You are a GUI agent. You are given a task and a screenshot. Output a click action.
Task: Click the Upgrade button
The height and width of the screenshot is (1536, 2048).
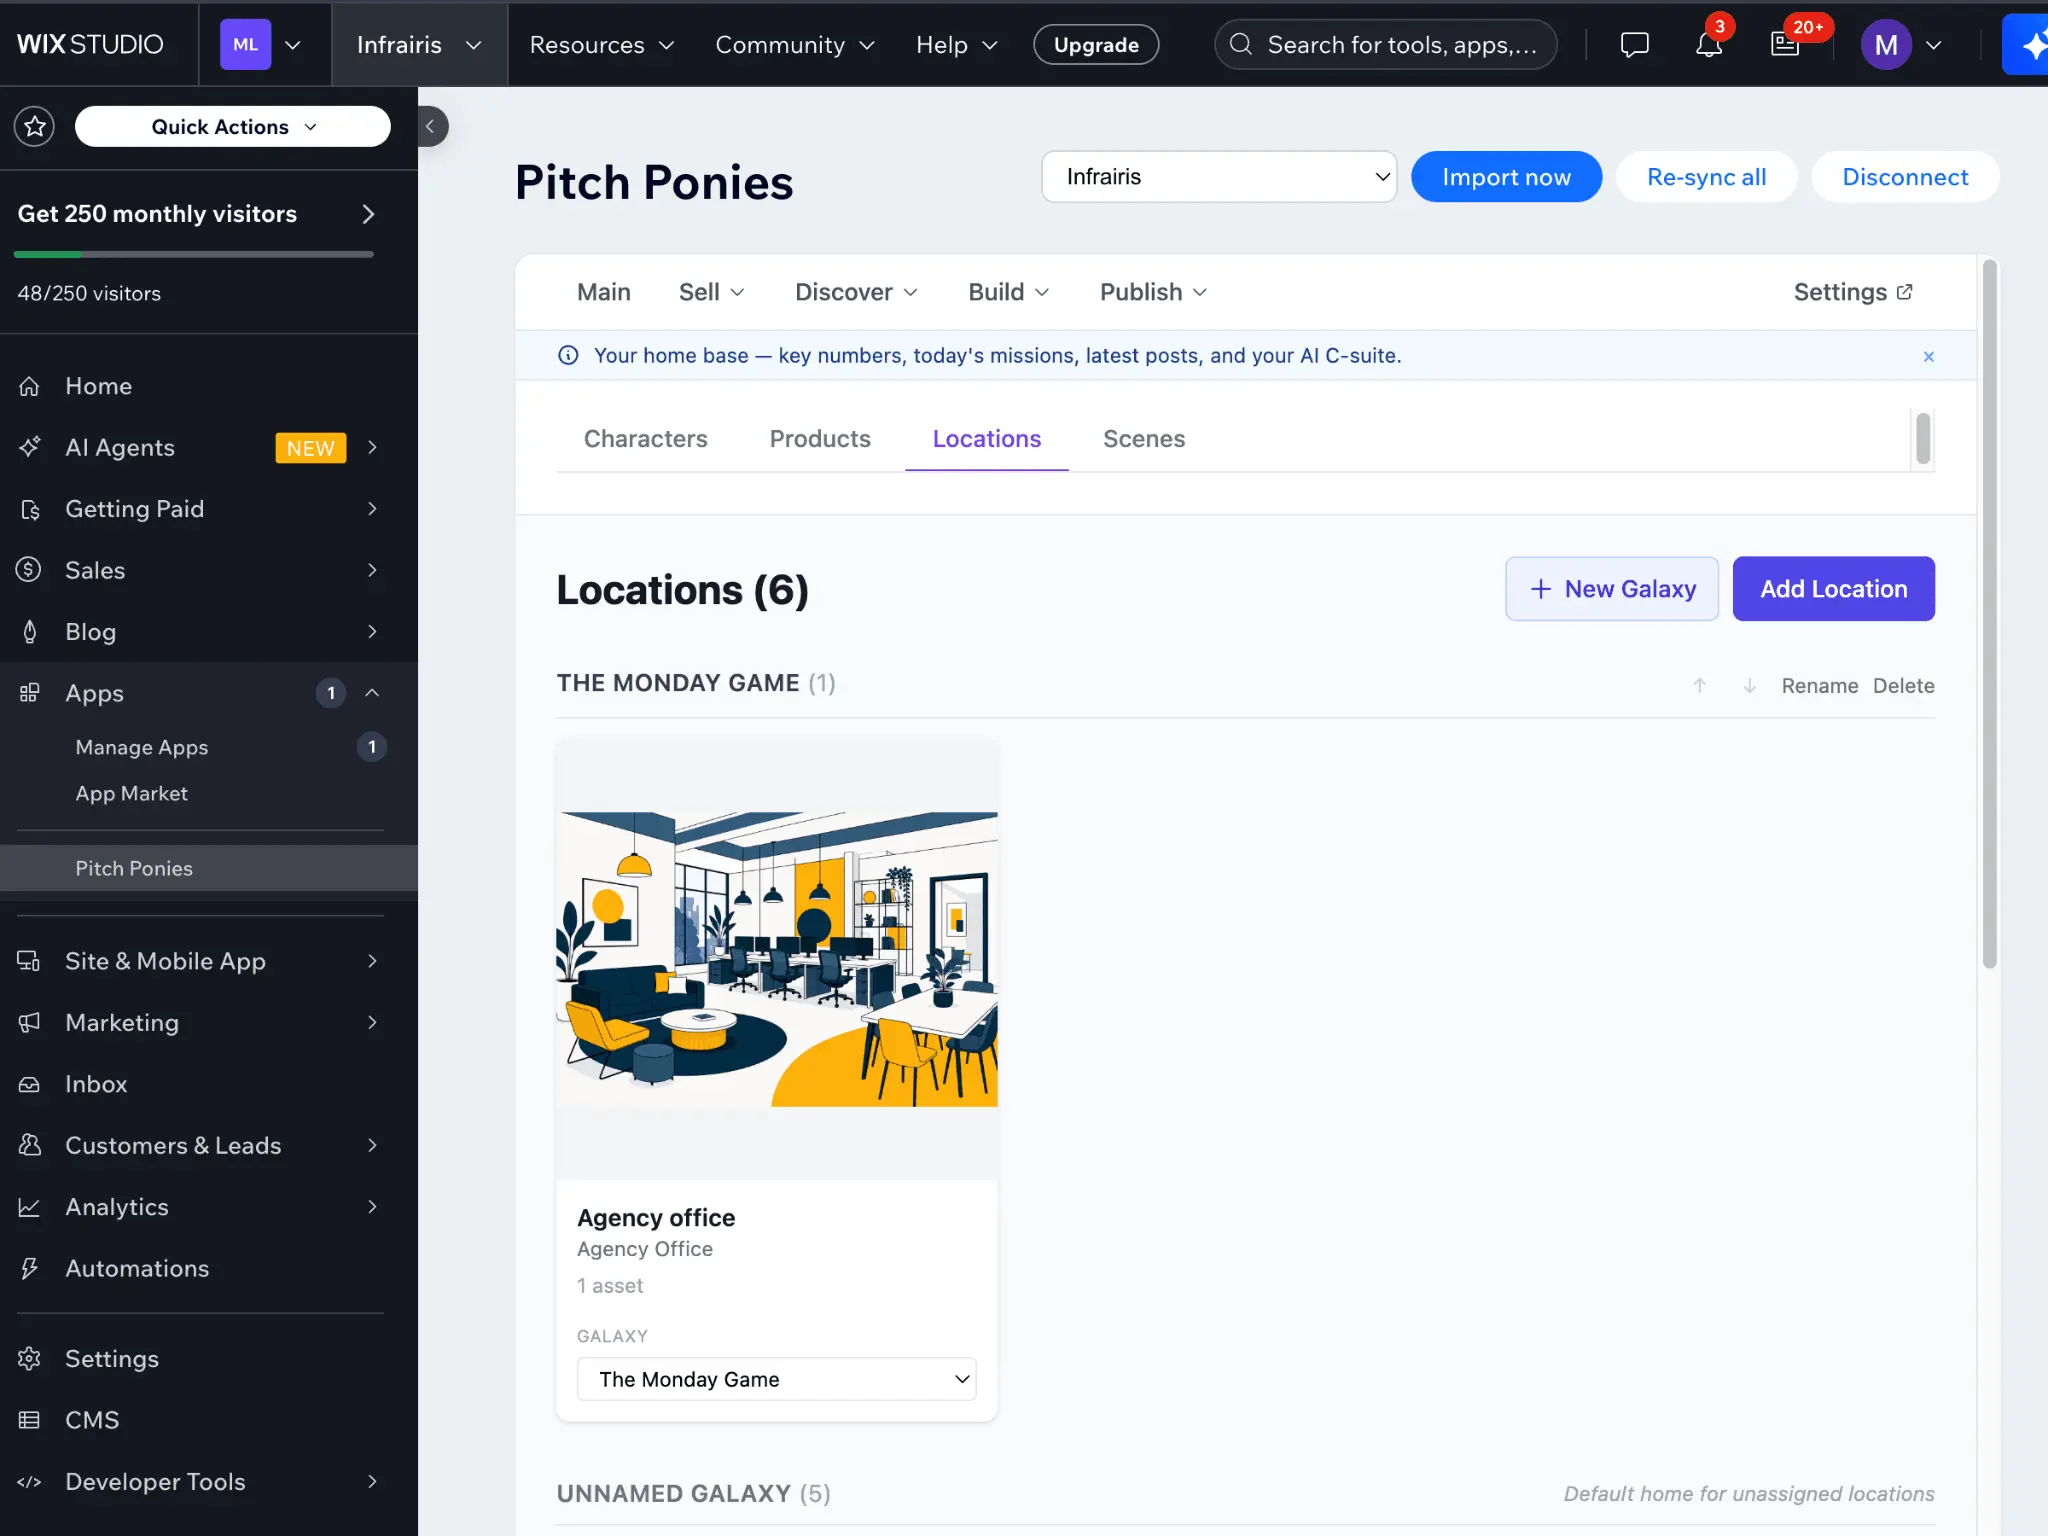1096,44
